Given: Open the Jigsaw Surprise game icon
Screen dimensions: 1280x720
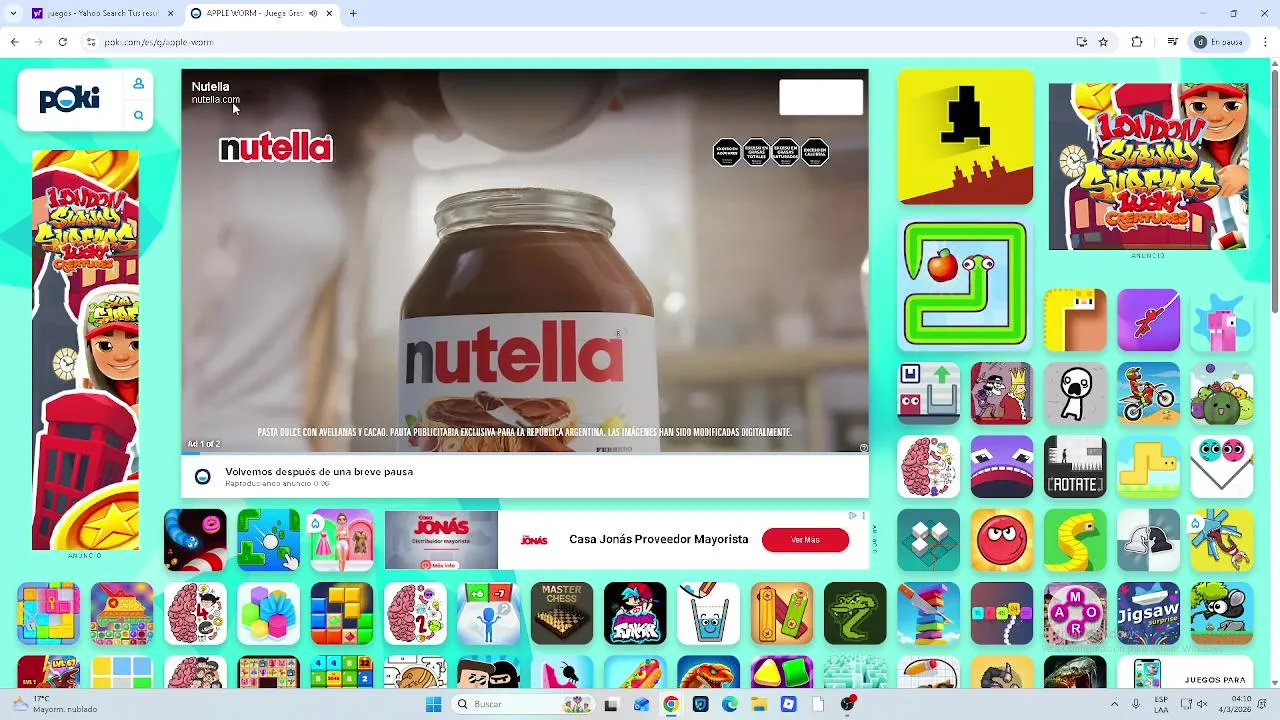Looking at the screenshot, I should click(1148, 613).
